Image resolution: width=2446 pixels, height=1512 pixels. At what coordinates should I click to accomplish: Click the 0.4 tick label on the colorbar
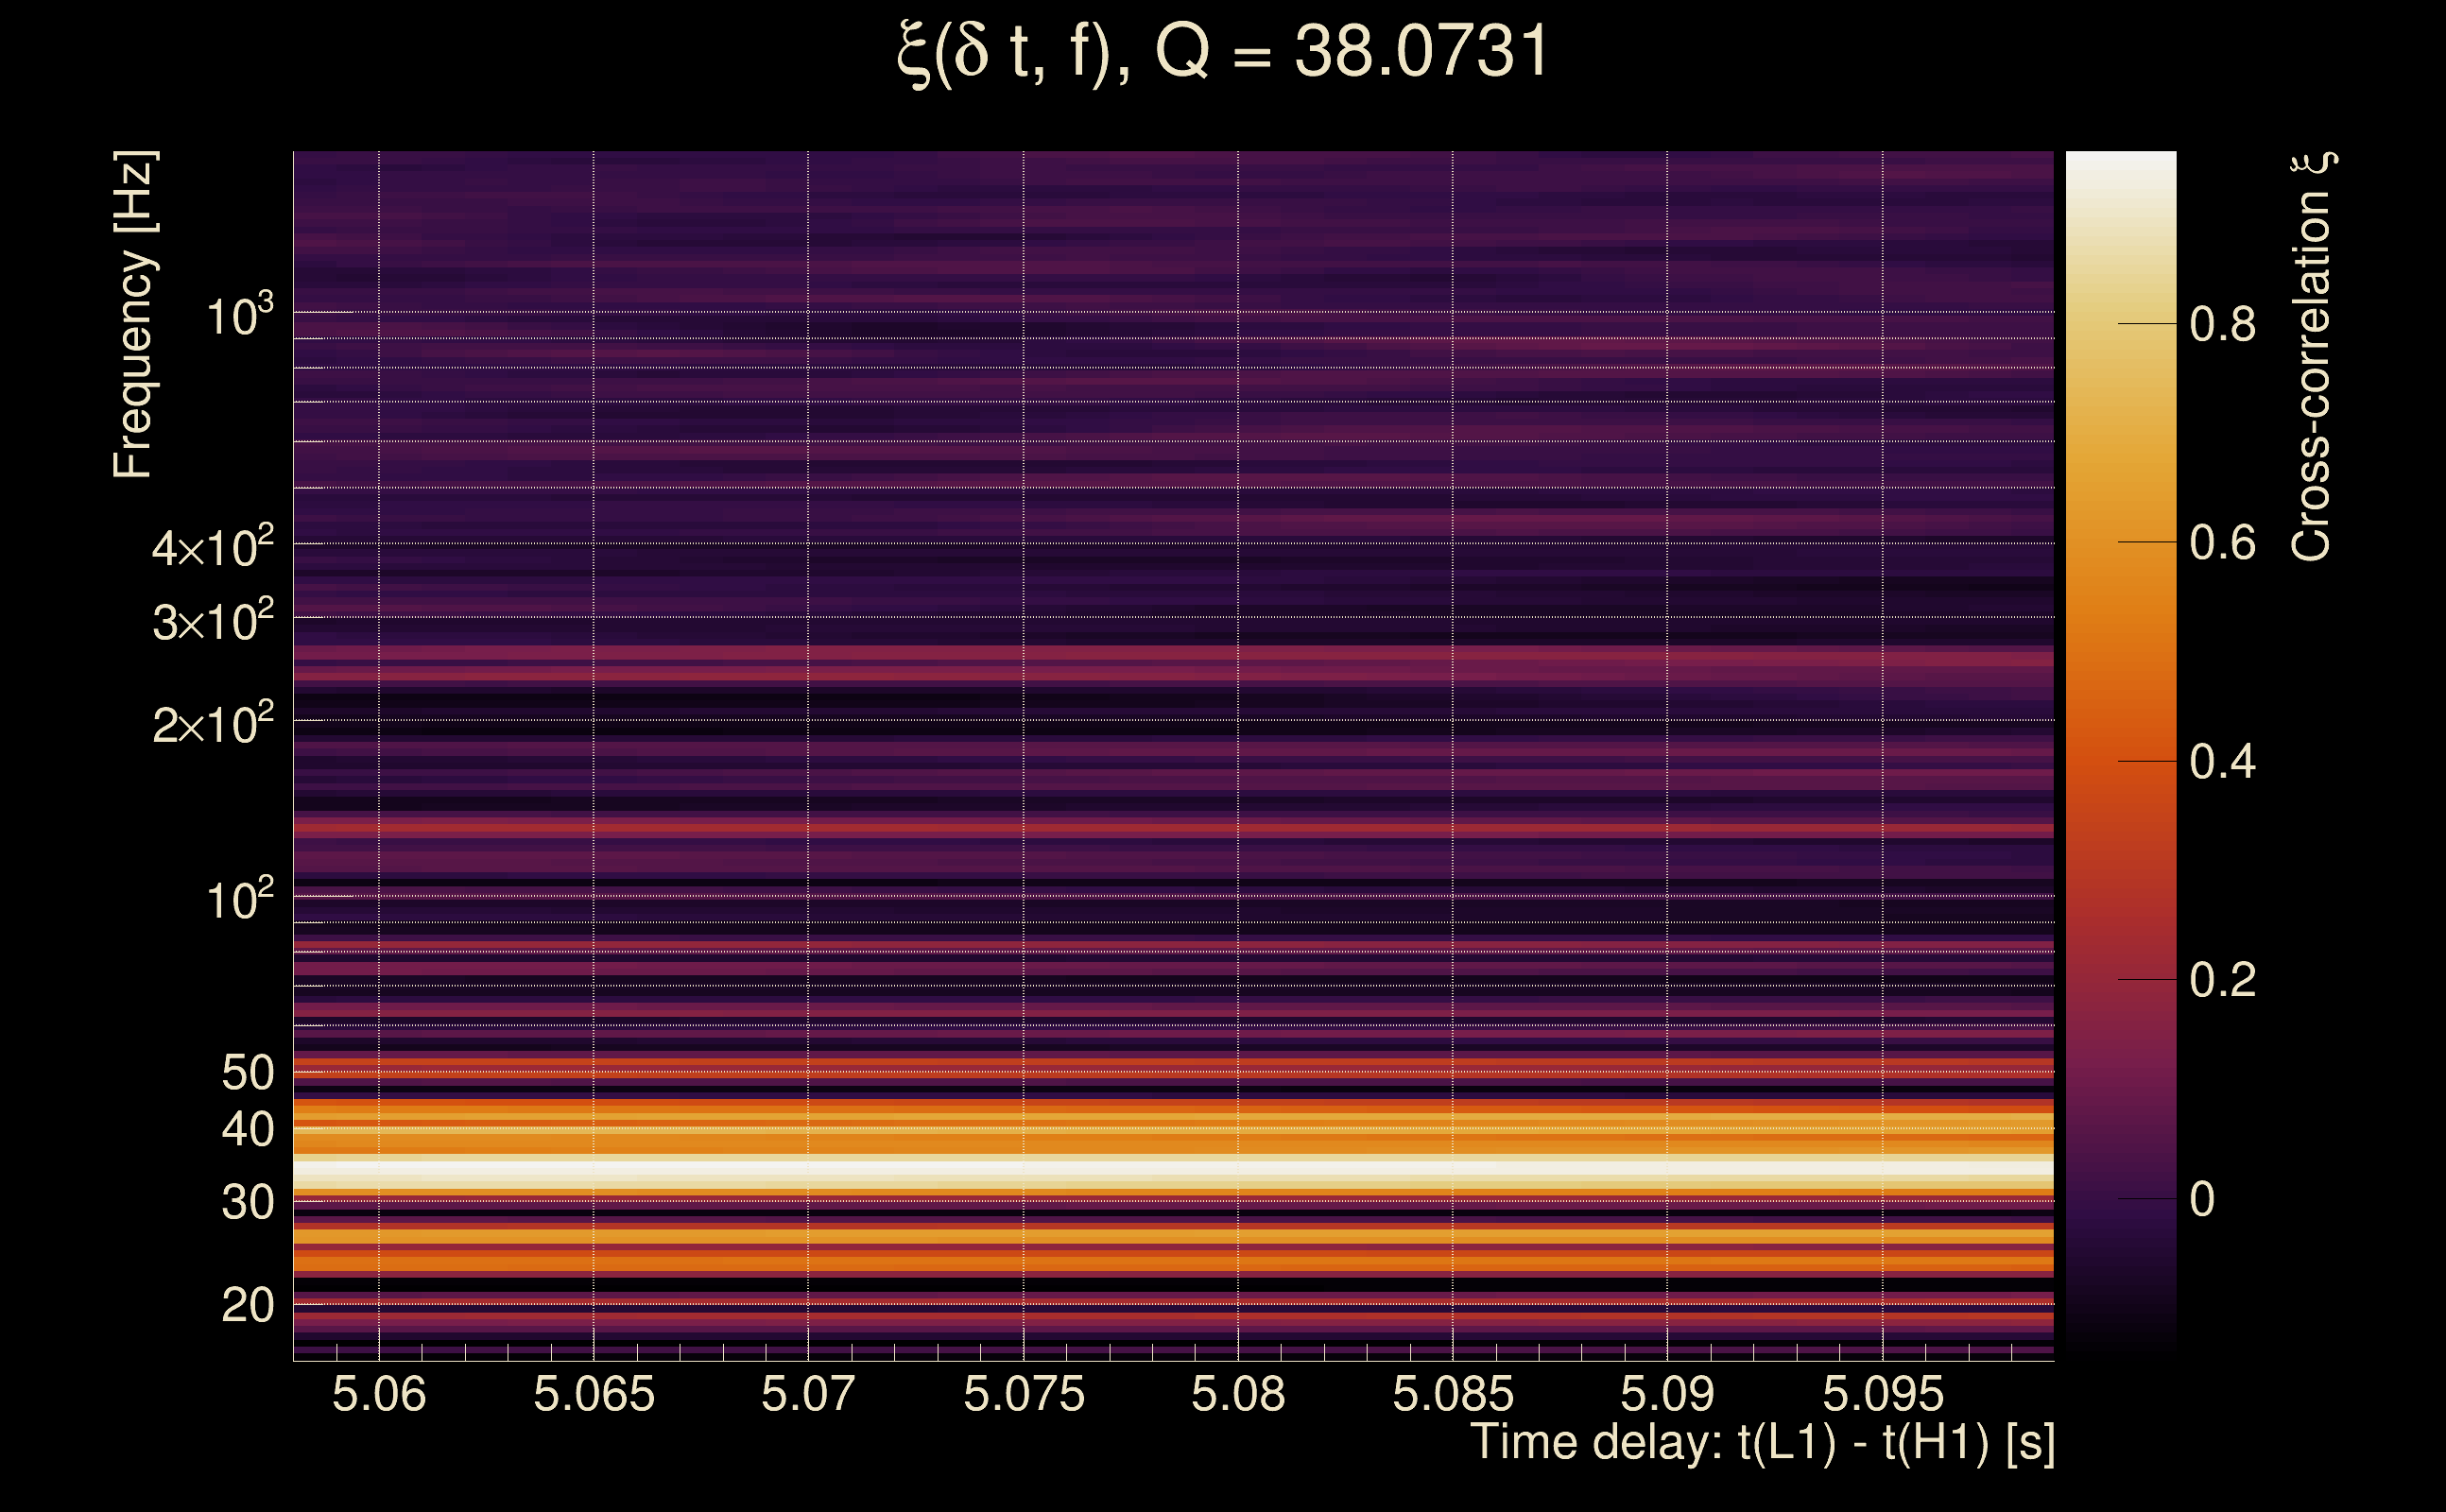pyautogui.click(x=2222, y=762)
